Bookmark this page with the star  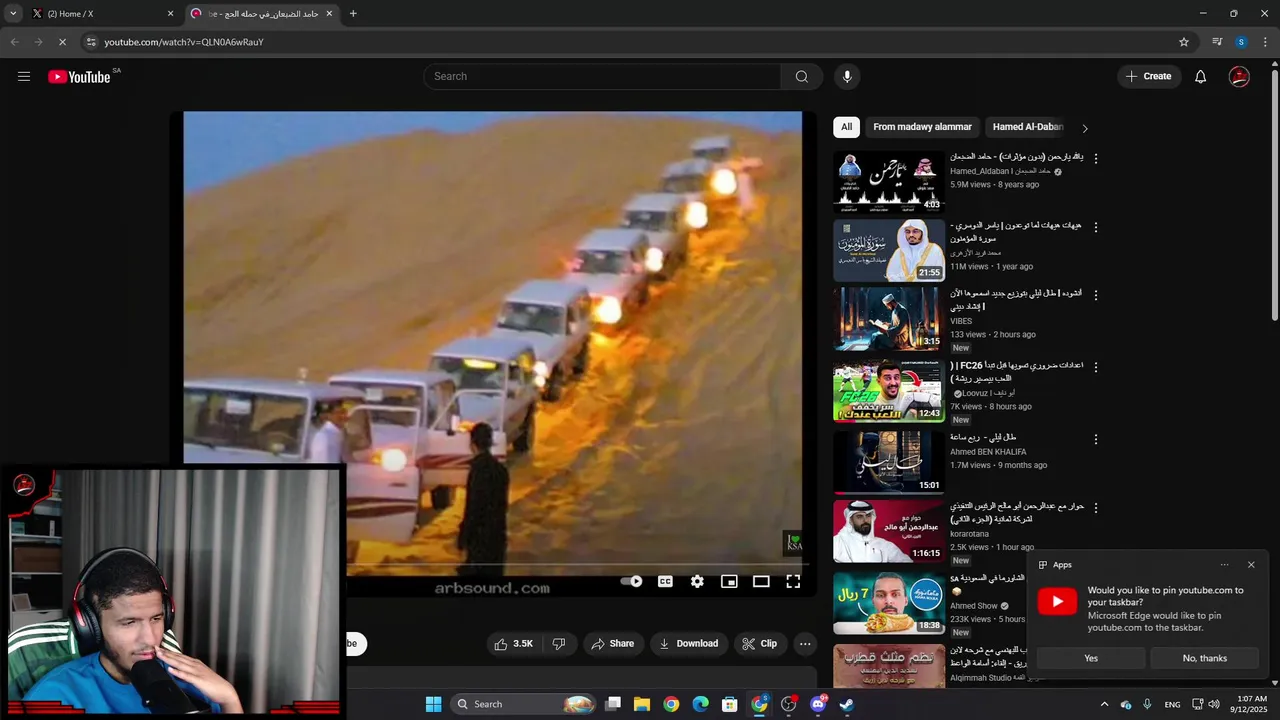point(1184,42)
